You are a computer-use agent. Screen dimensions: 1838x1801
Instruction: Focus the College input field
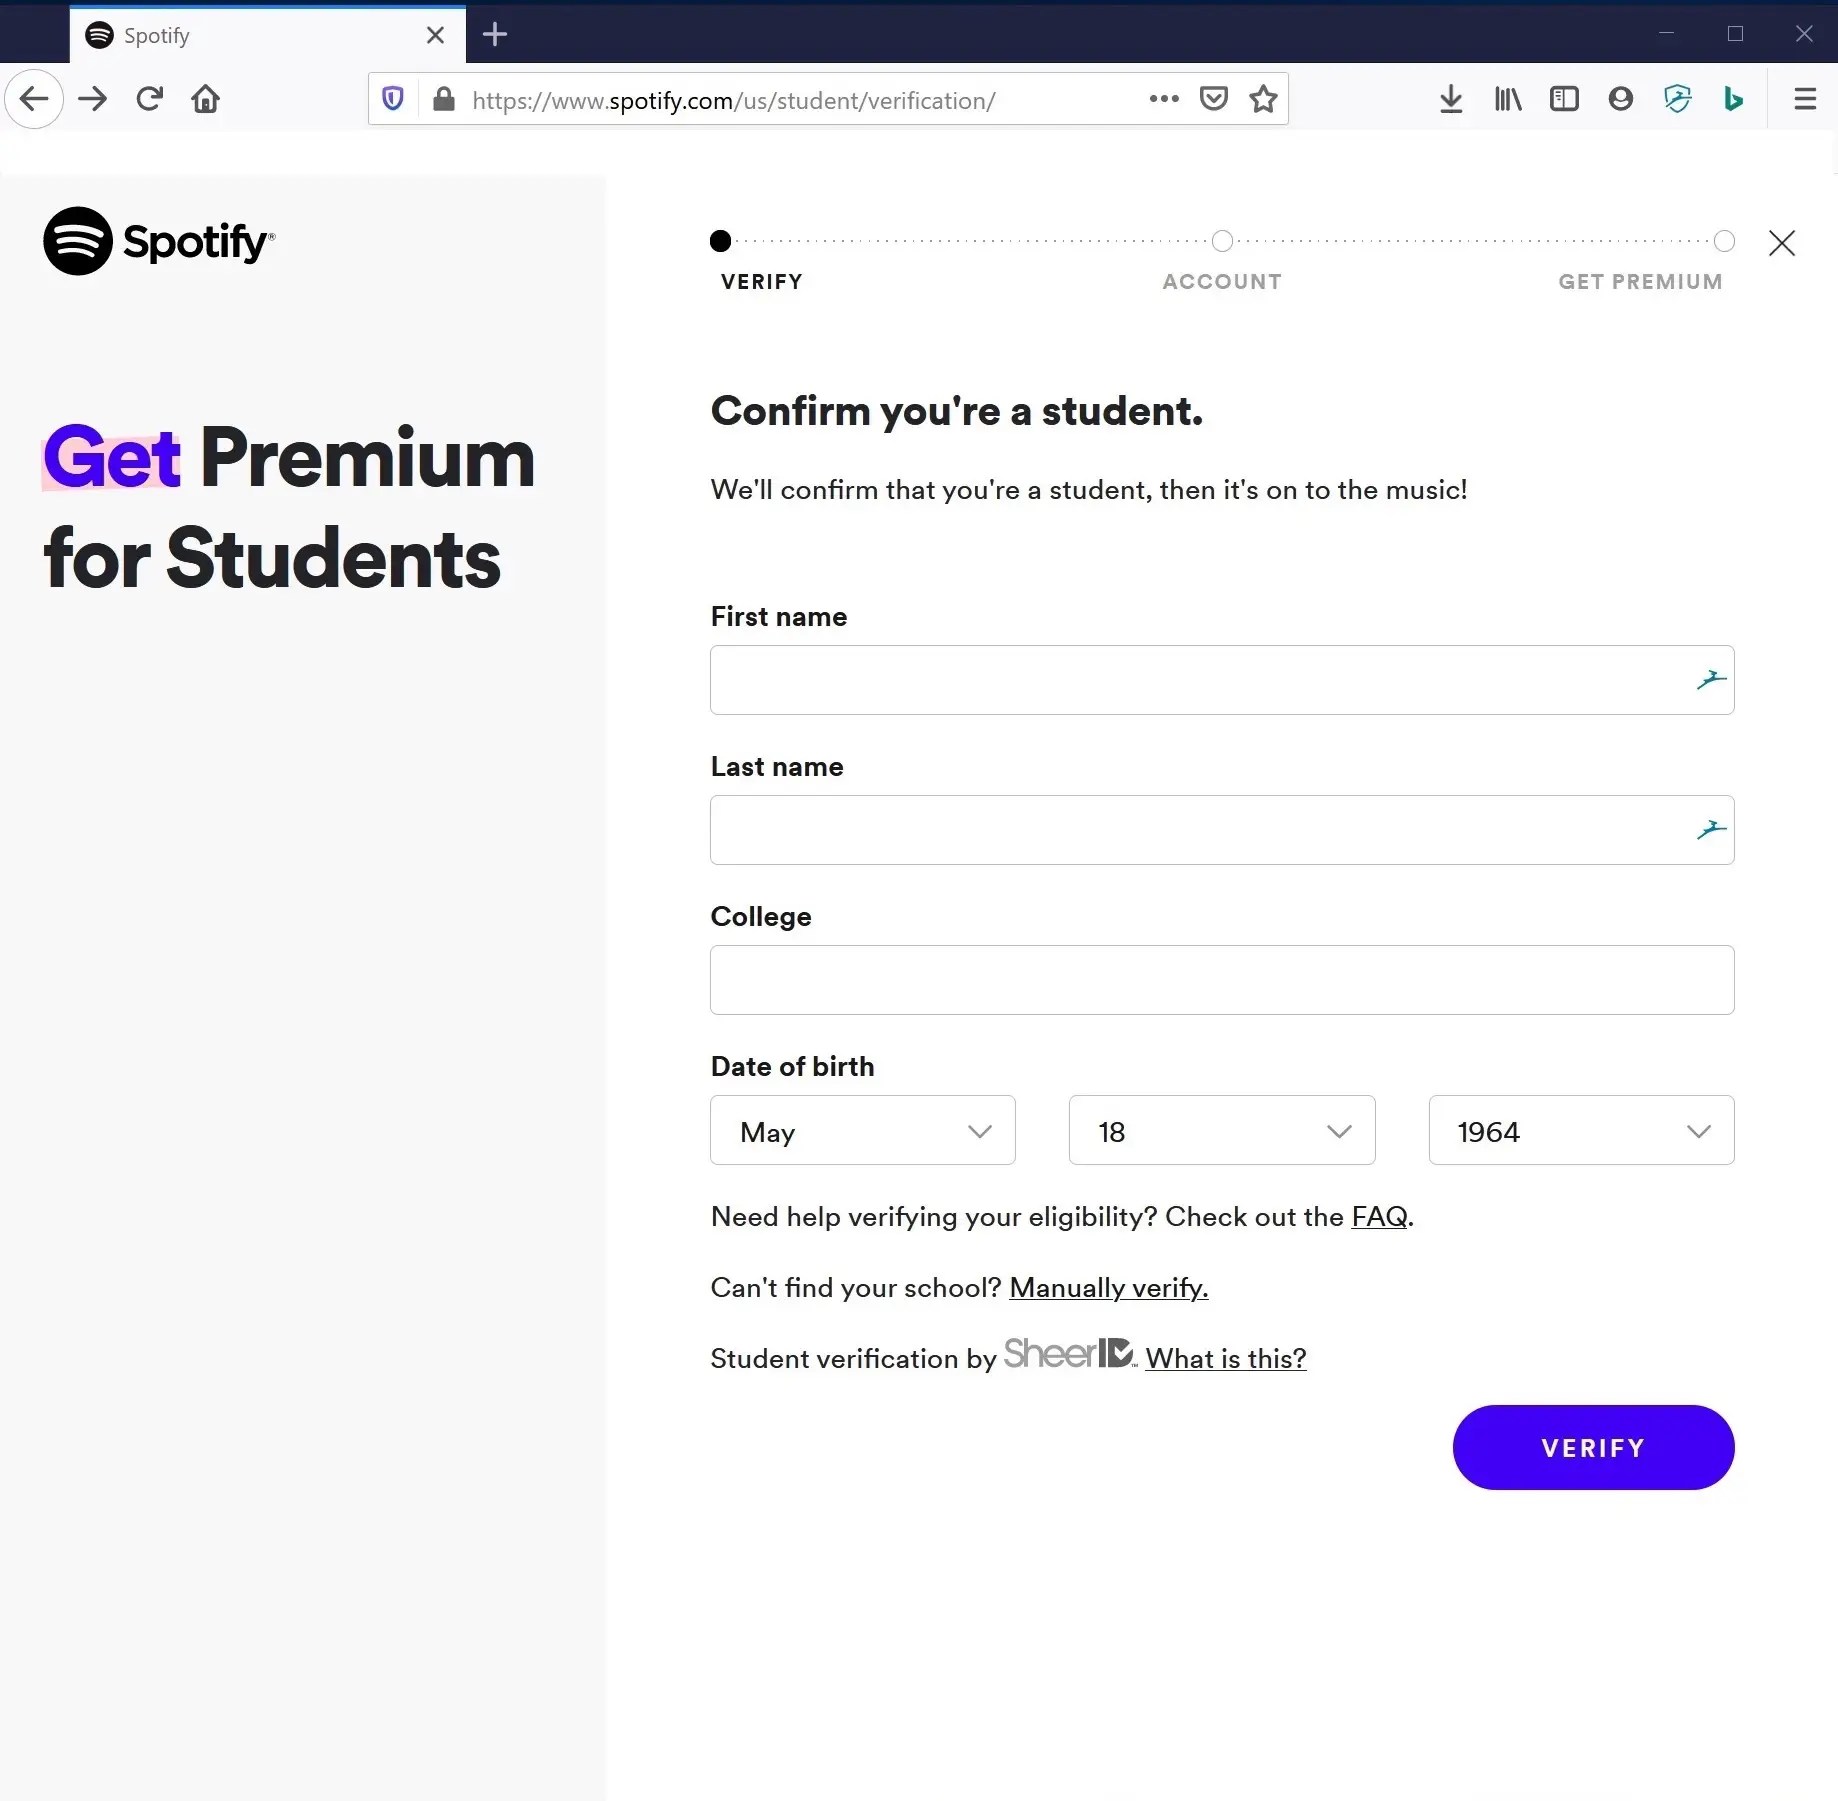[x=1221, y=980]
